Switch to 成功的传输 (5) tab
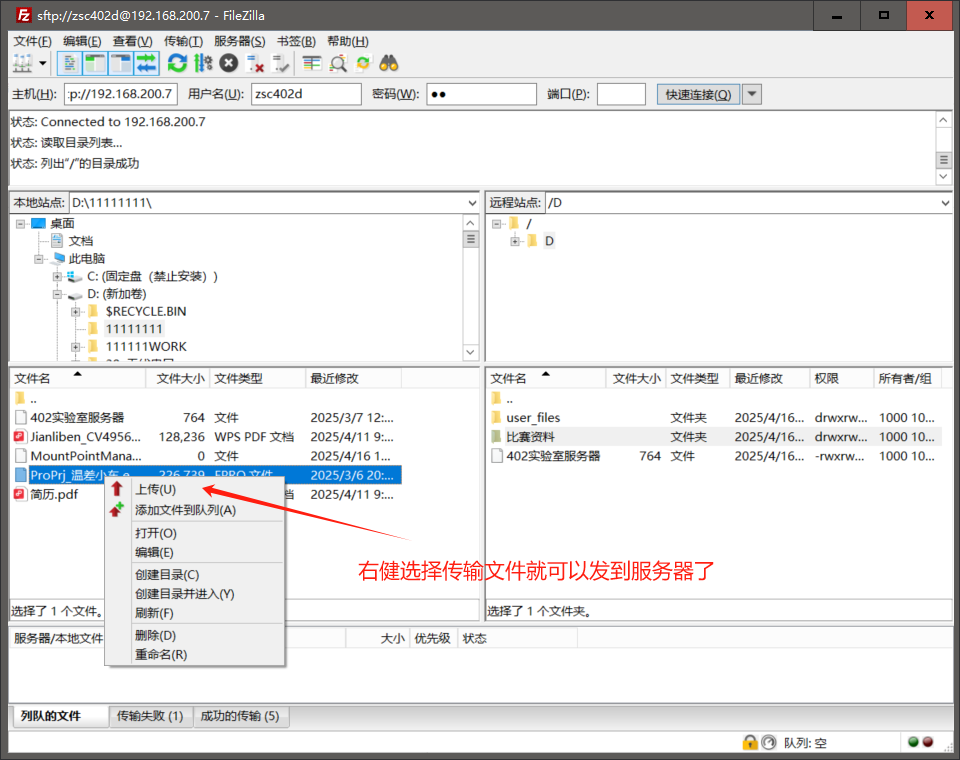 [241, 716]
